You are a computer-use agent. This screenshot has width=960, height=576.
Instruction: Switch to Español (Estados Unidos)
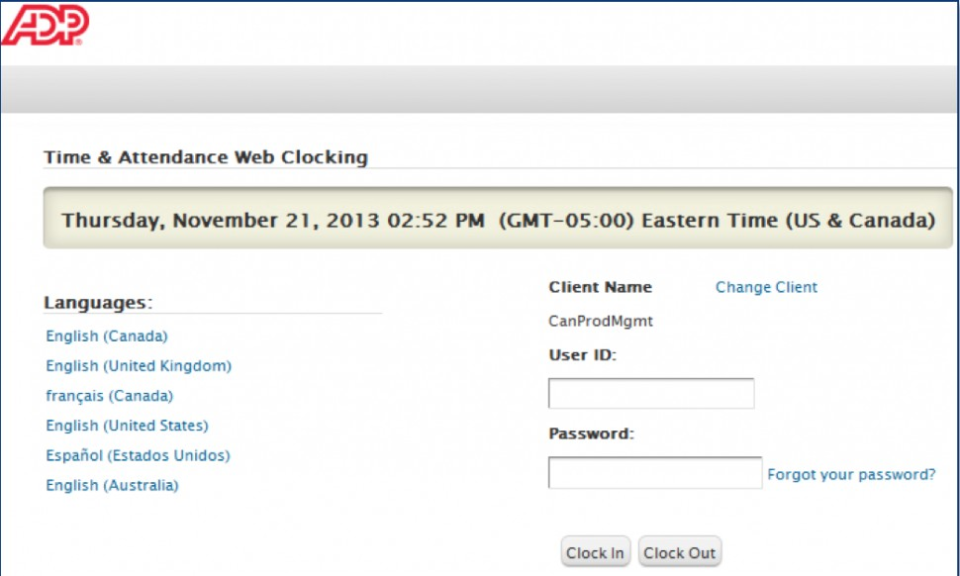coord(138,456)
